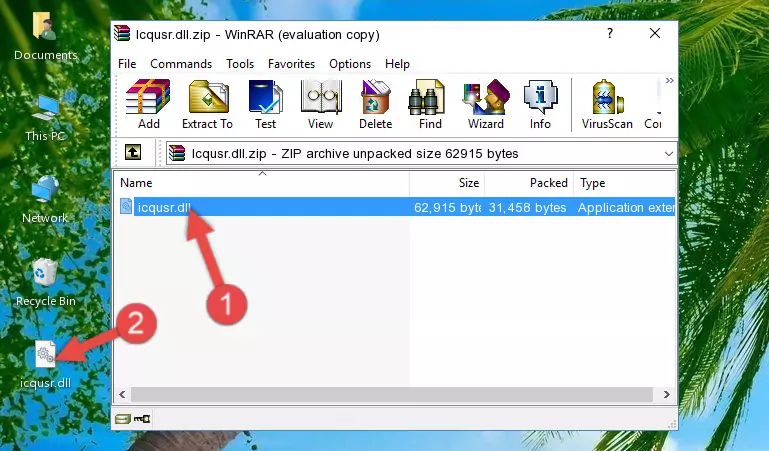Click the Application extension type cell
Image resolution: width=769 pixels, height=451 pixels.
click(x=626, y=207)
